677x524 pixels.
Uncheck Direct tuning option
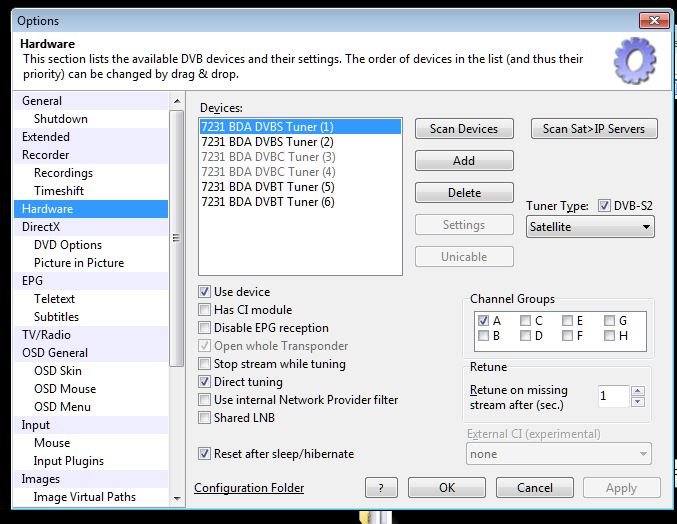click(x=205, y=382)
